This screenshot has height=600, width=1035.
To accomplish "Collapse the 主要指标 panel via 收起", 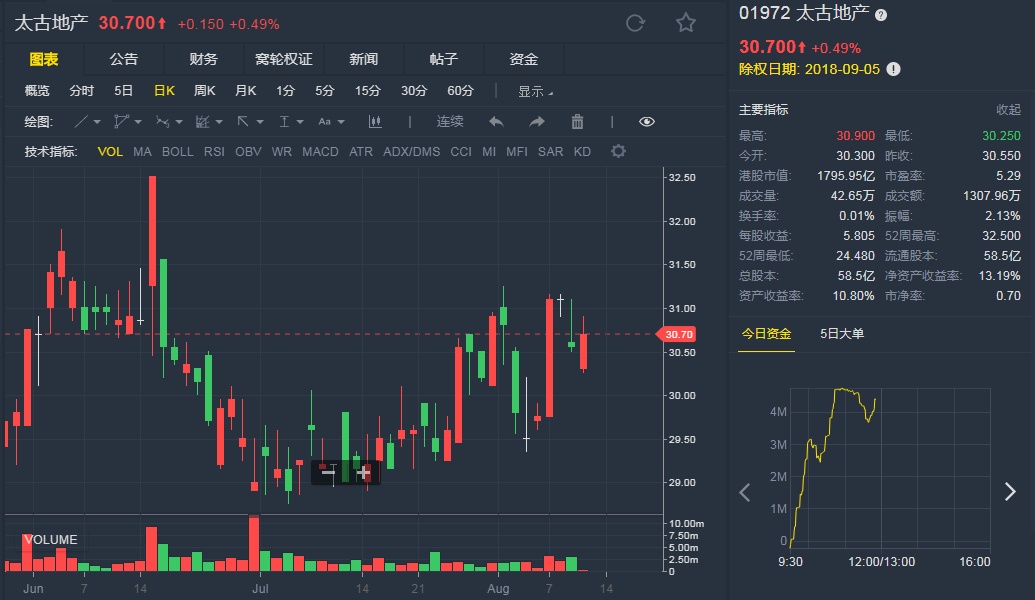I will click(1008, 110).
